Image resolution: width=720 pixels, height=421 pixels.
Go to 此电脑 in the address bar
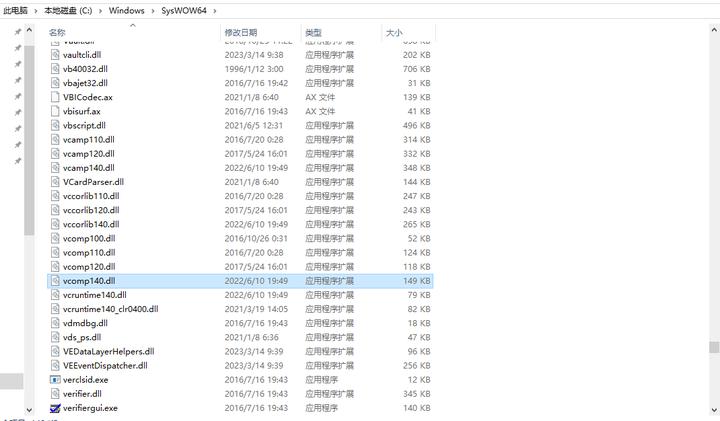15,11
